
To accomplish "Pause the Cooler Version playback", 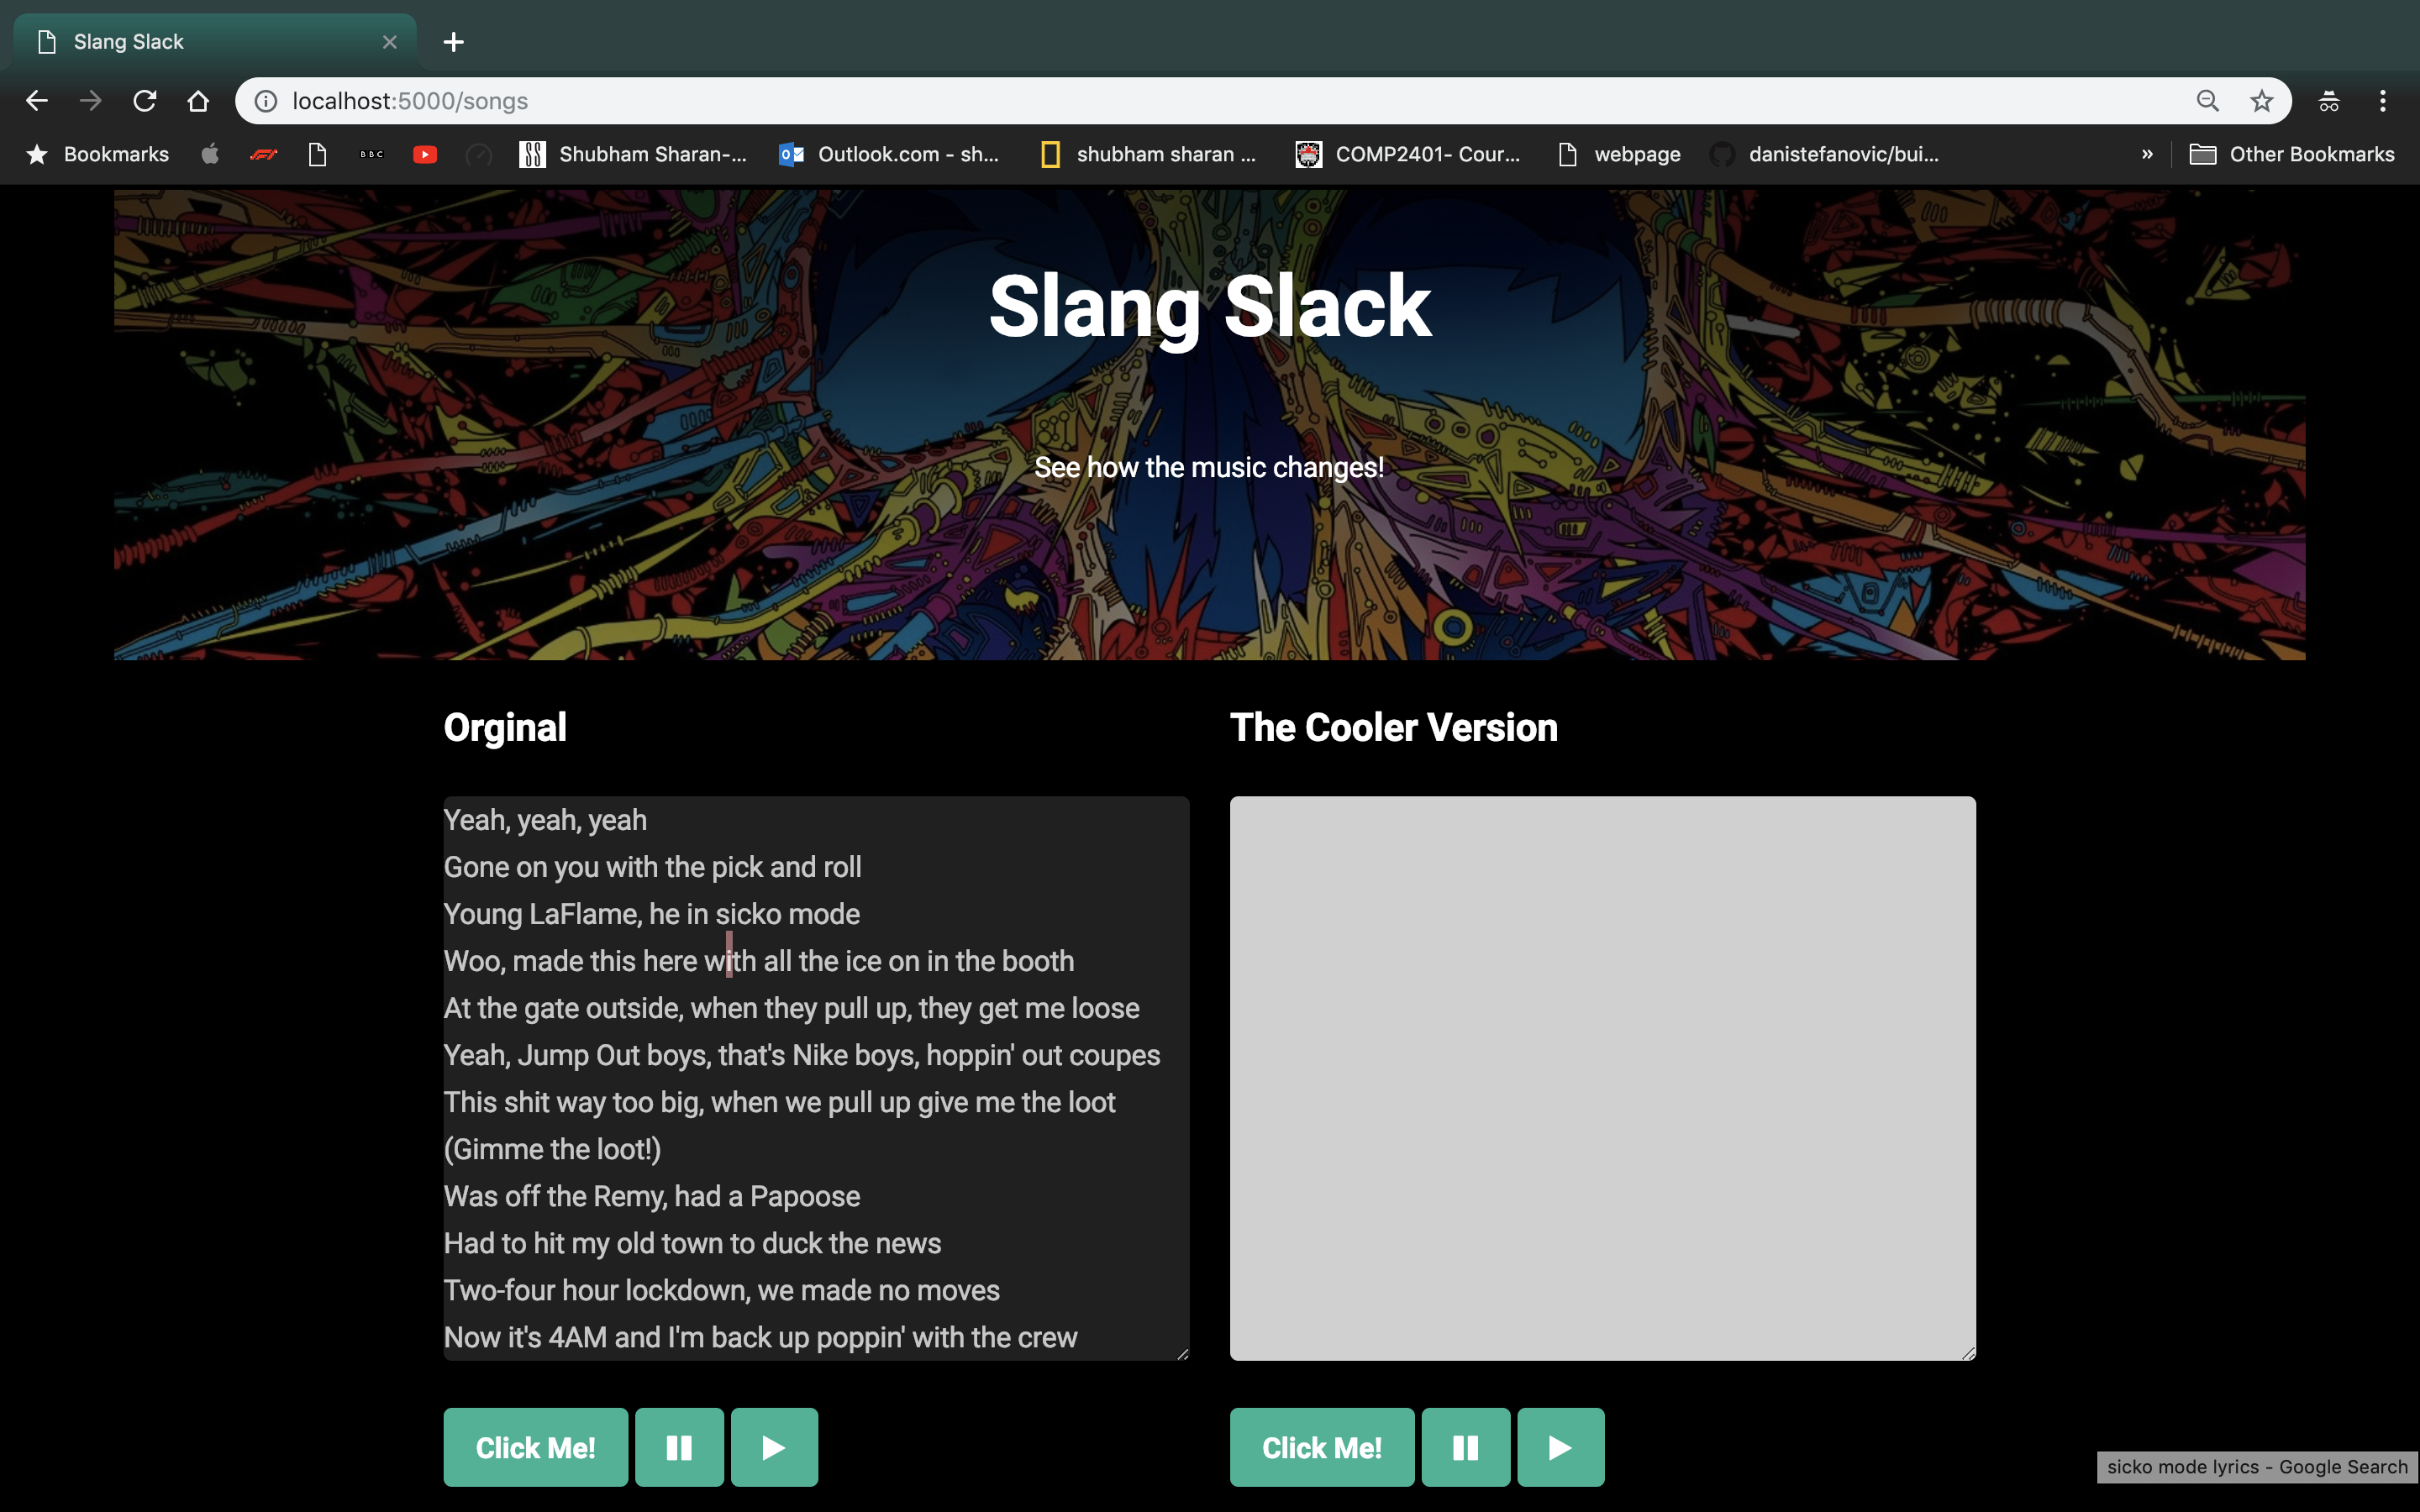I will tap(1465, 1447).
